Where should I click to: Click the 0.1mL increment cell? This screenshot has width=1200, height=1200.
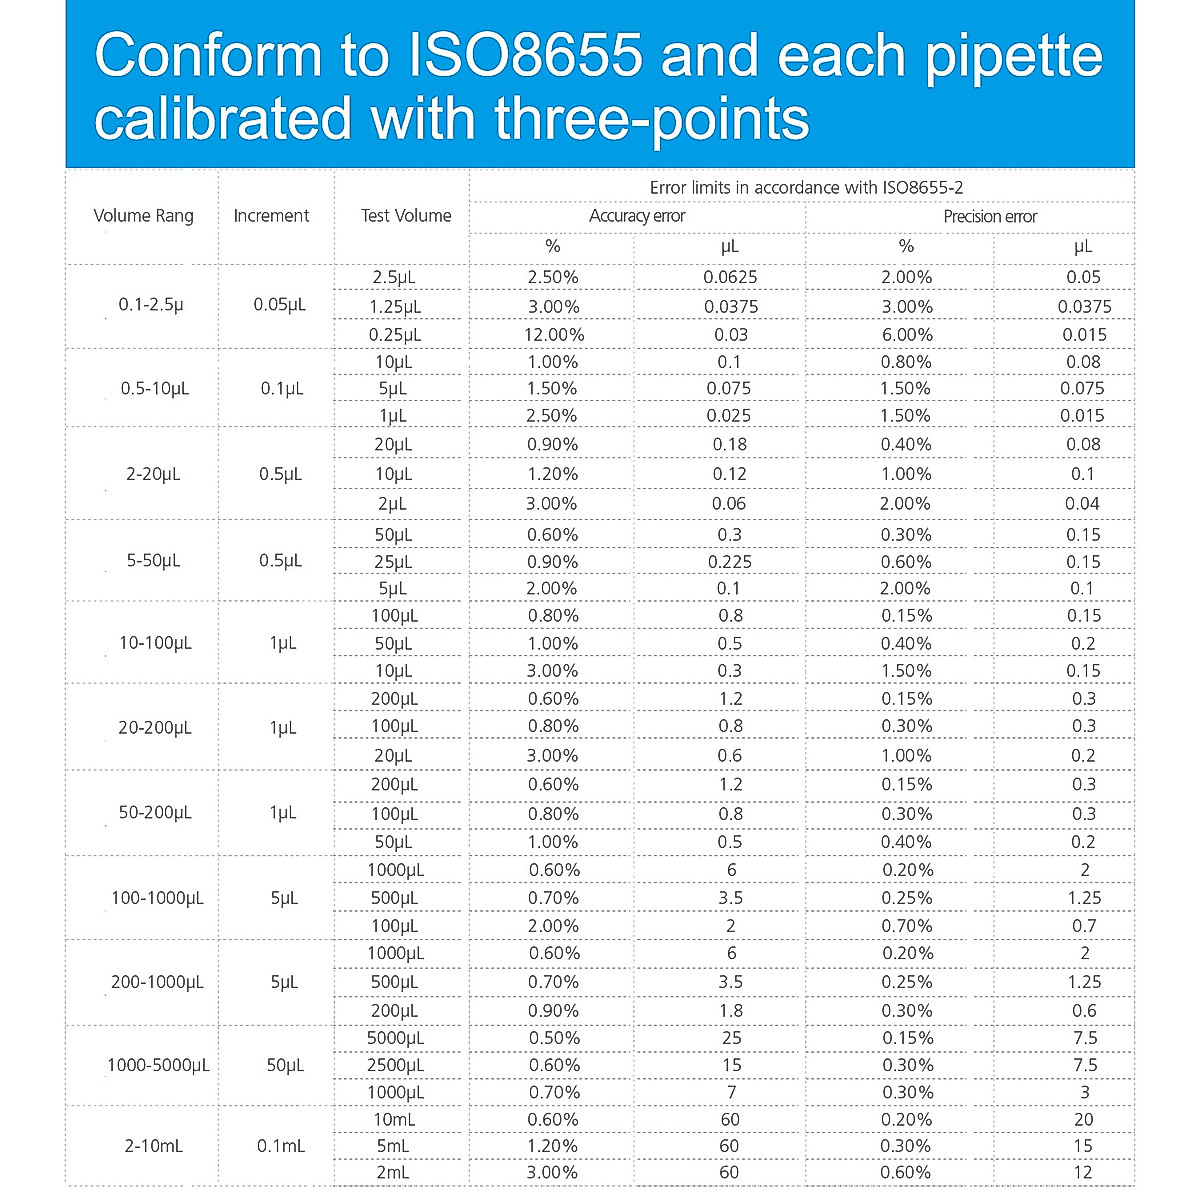[280, 1146]
